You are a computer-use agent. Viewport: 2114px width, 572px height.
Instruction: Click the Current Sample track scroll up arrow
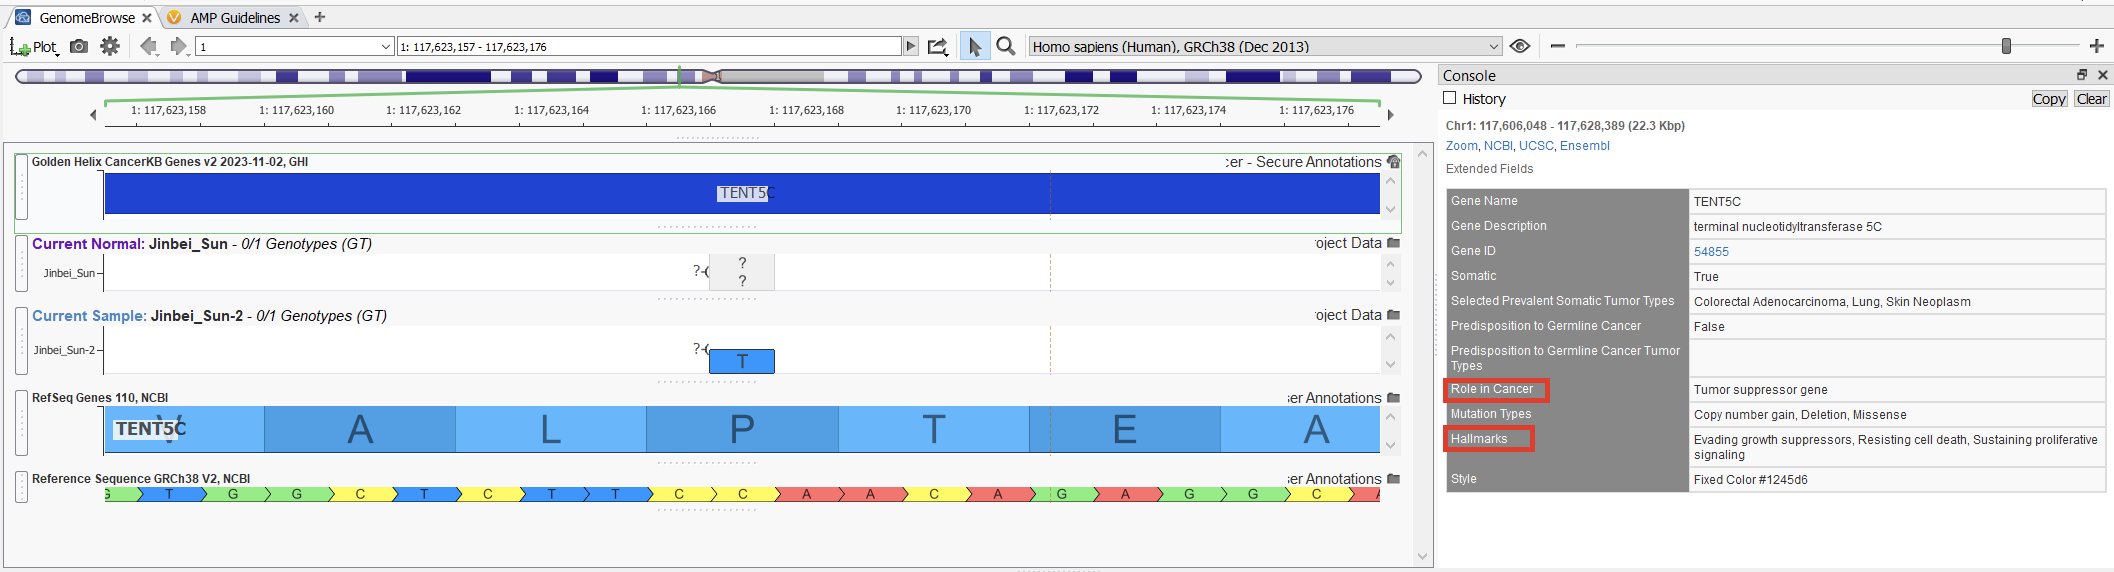[x=1390, y=336]
